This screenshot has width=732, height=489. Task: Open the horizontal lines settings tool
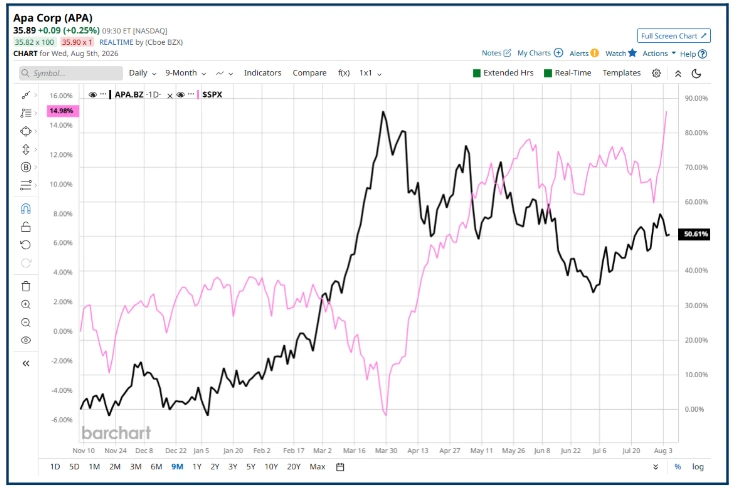click(26, 185)
